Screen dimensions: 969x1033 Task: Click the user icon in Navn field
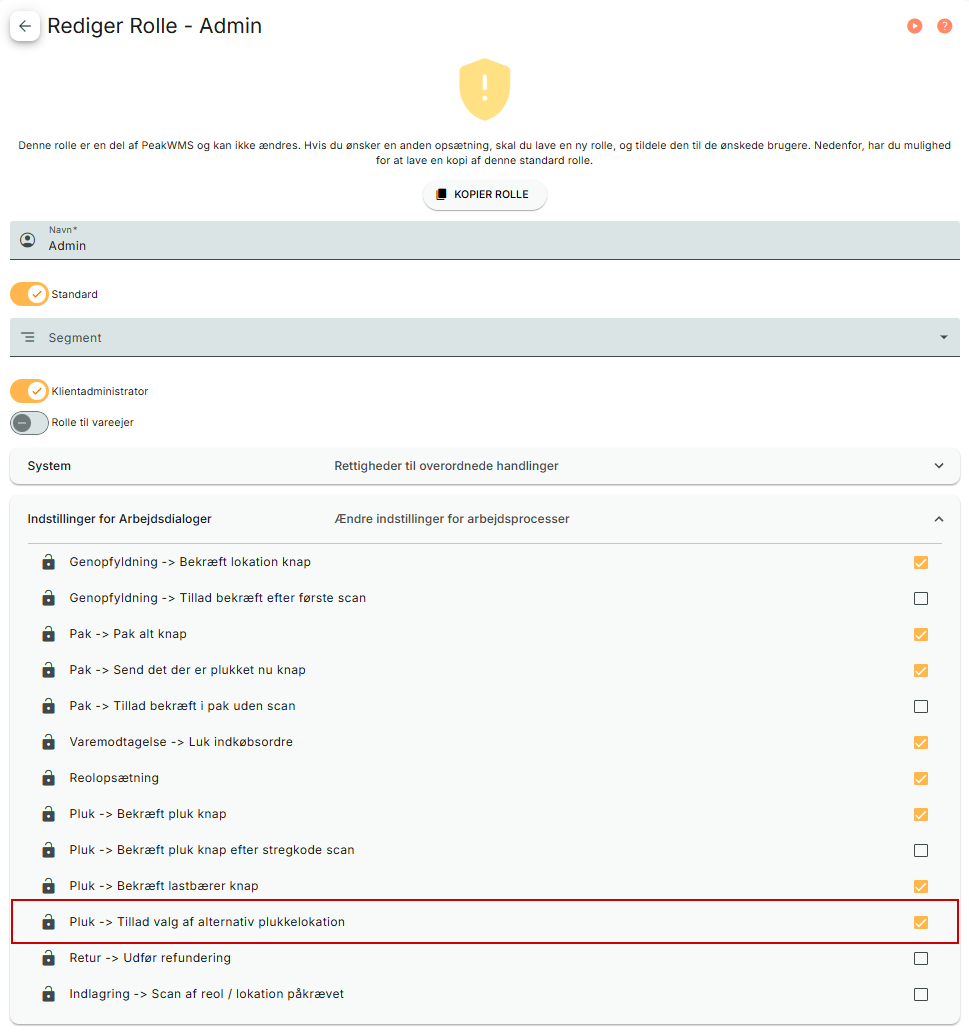click(28, 240)
